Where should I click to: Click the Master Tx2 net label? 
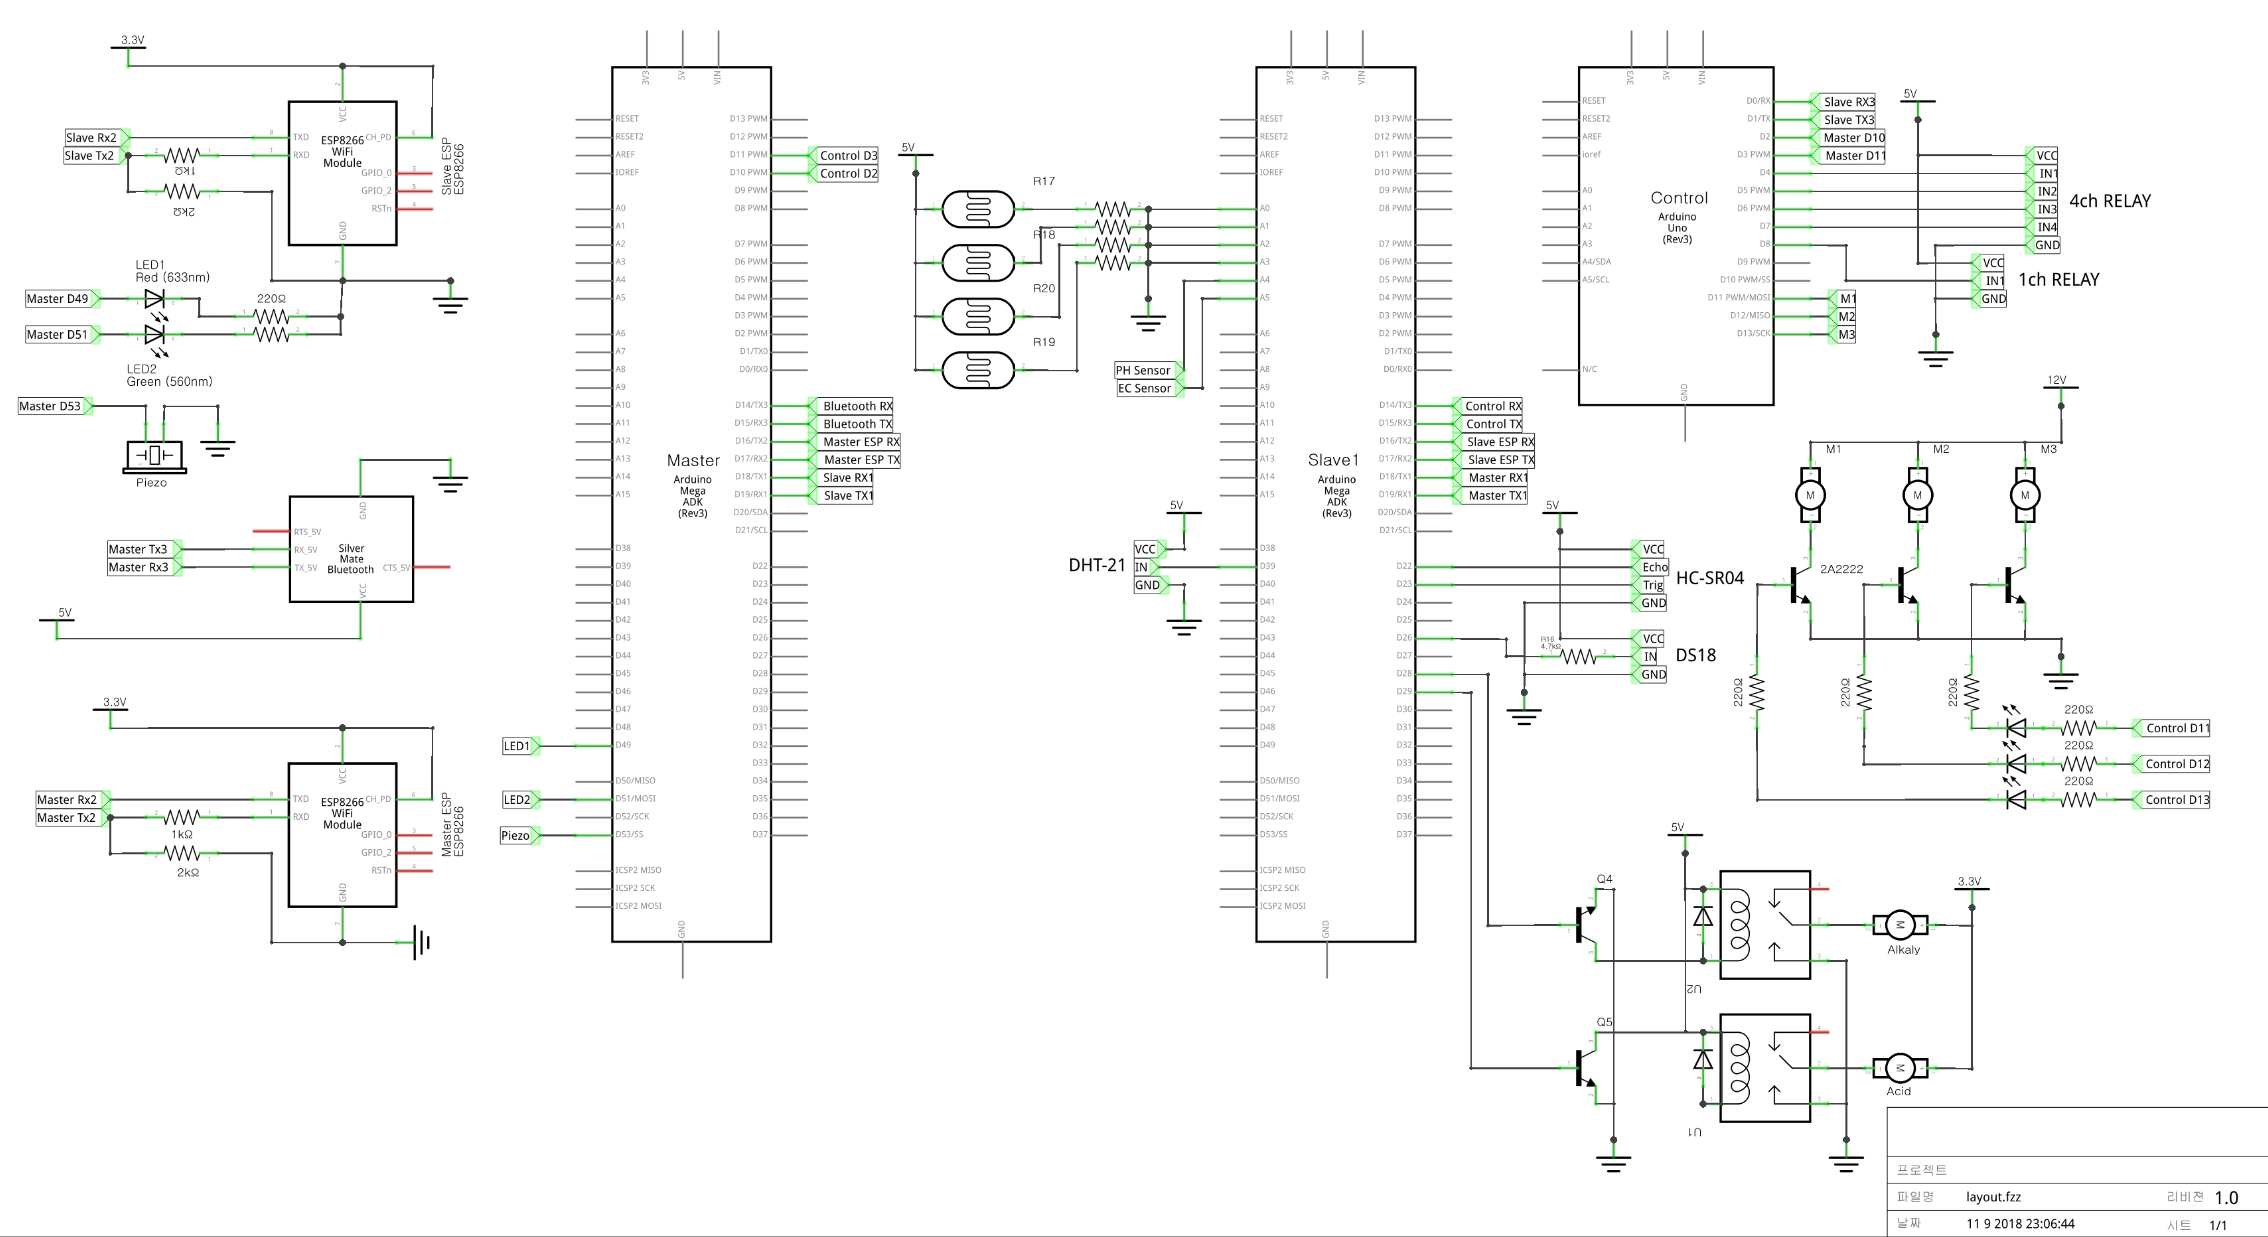73,818
